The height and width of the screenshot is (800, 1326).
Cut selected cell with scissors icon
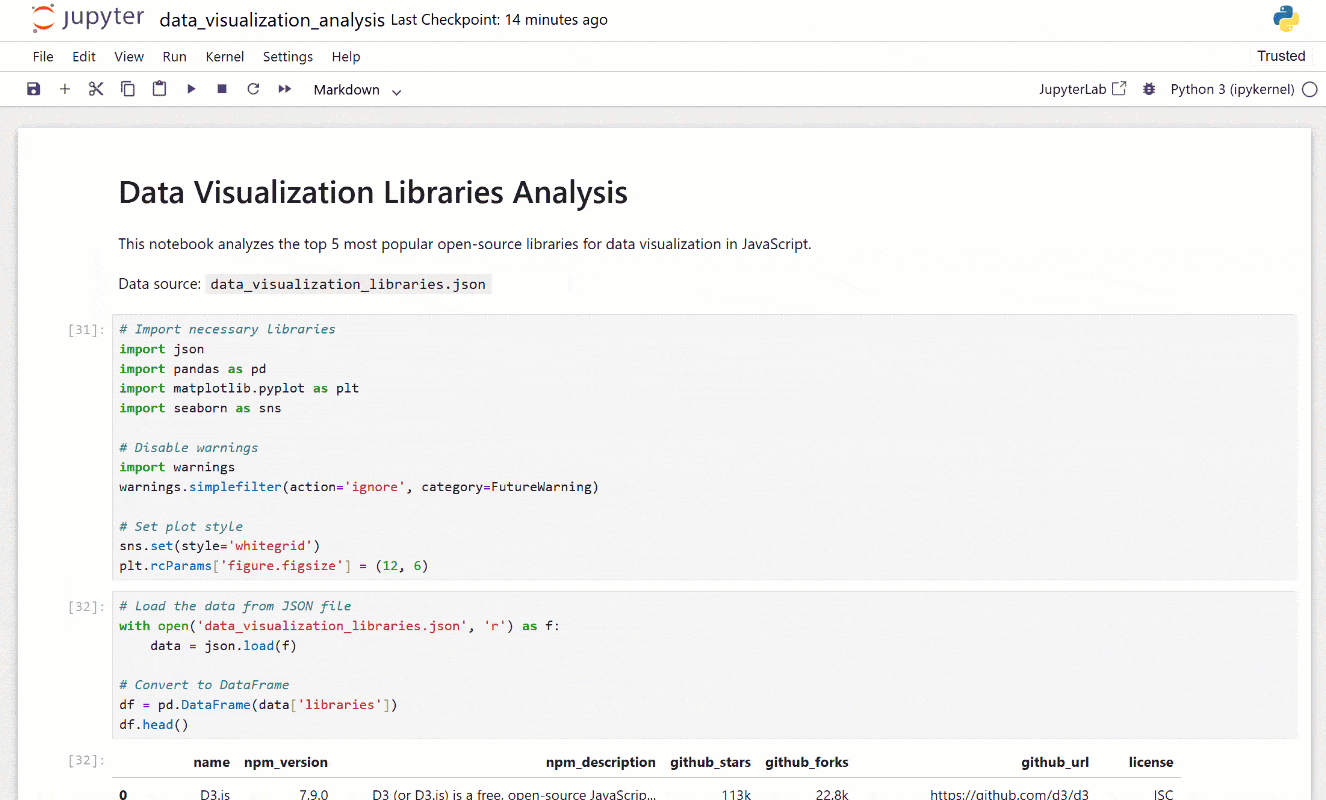96,89
